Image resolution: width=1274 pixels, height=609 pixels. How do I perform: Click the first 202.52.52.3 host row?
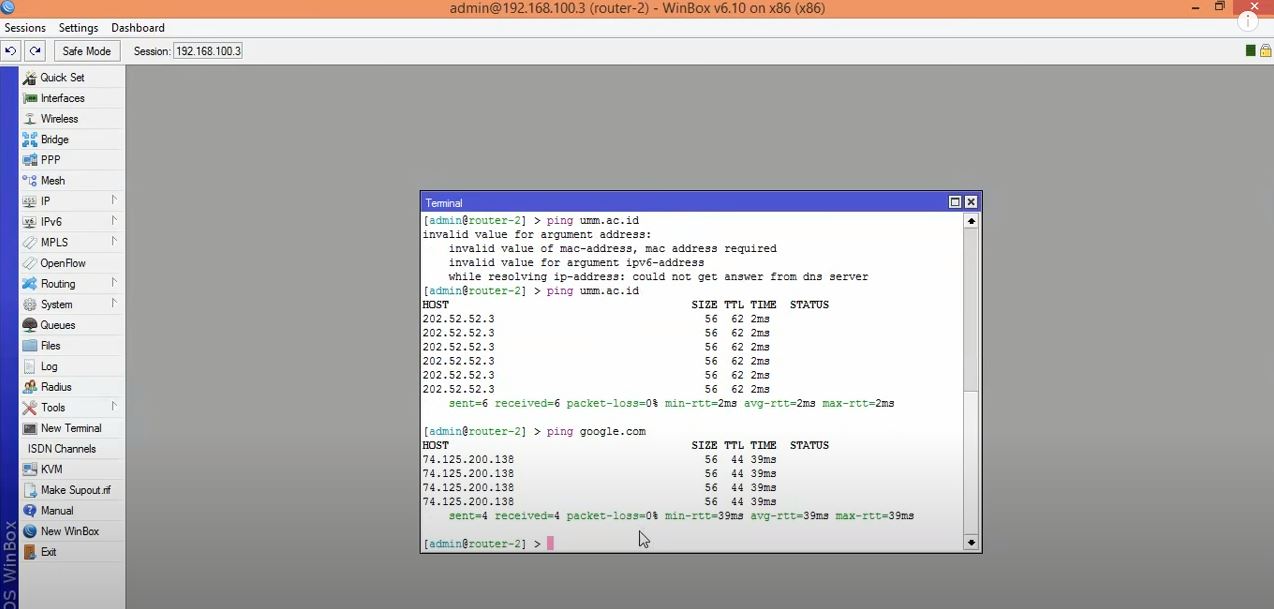[596, 319]
